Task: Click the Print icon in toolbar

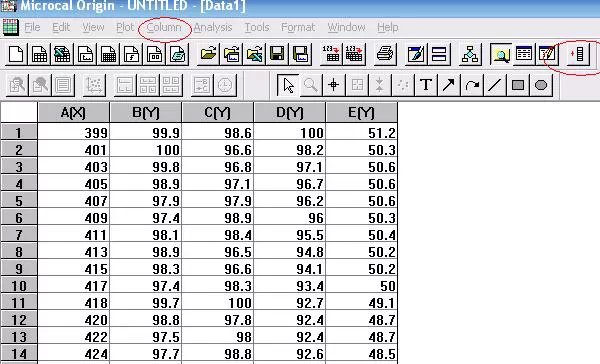Action: pyautogui.click(x=385, y=54)
